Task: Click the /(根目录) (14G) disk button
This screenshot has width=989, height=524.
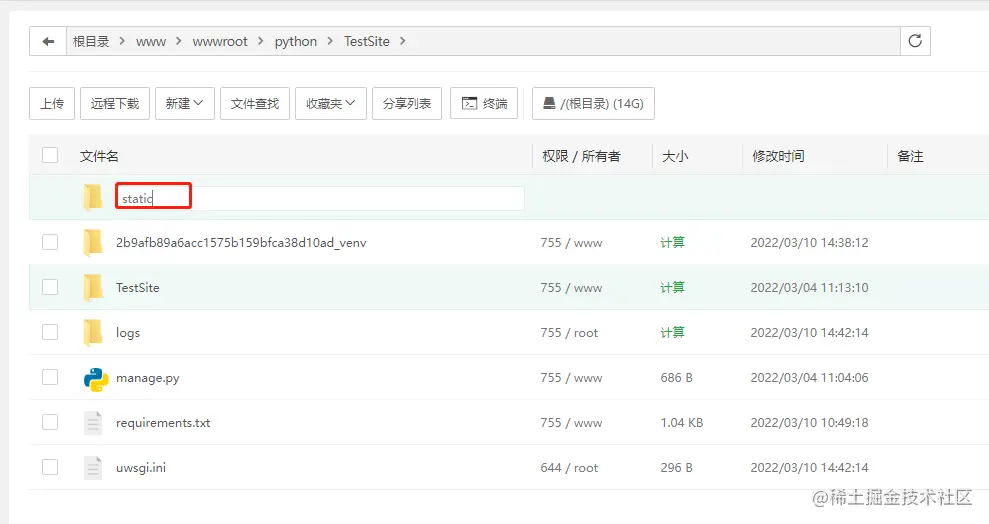Action: click(x=594, y=103)
